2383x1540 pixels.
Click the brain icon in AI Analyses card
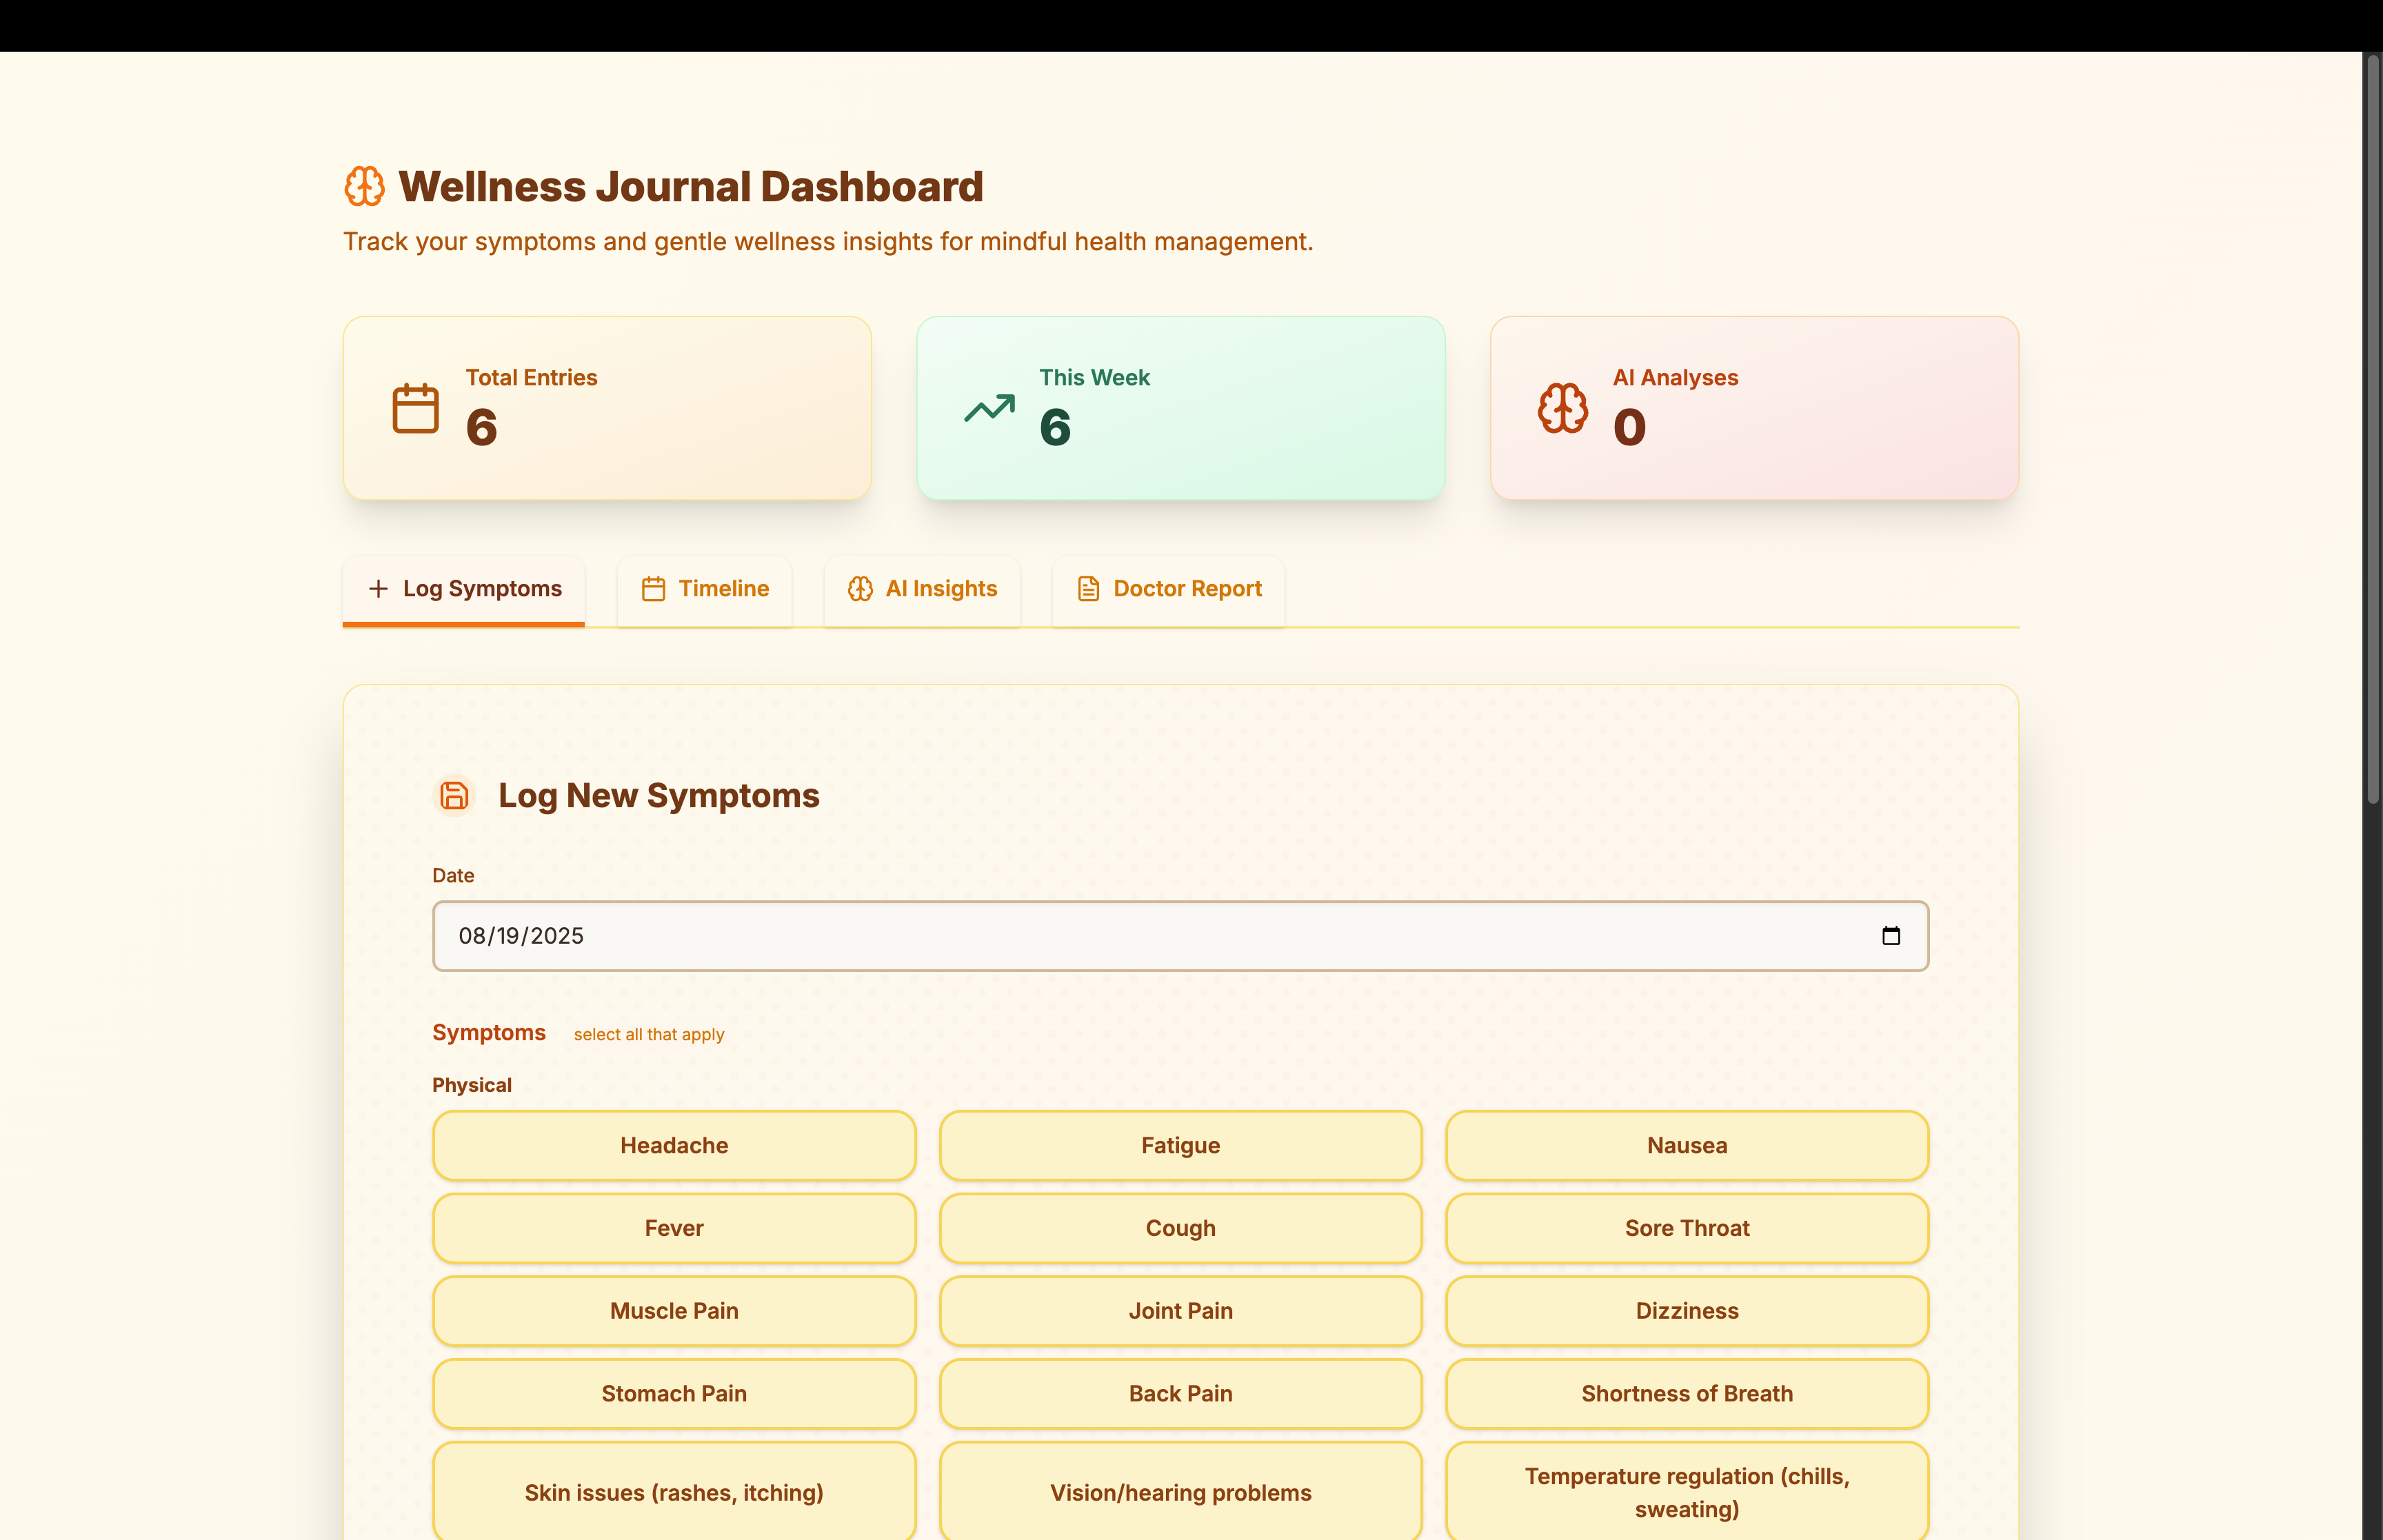point(1562,408)
